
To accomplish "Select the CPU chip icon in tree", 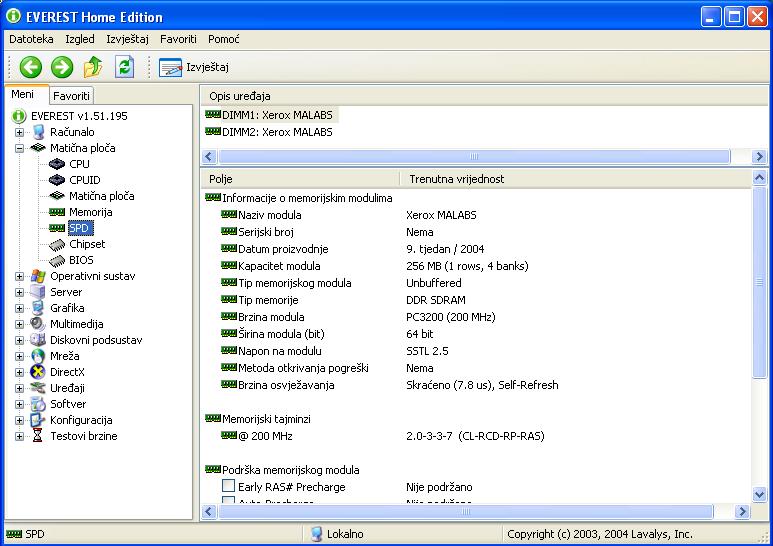I will (57, 164).
